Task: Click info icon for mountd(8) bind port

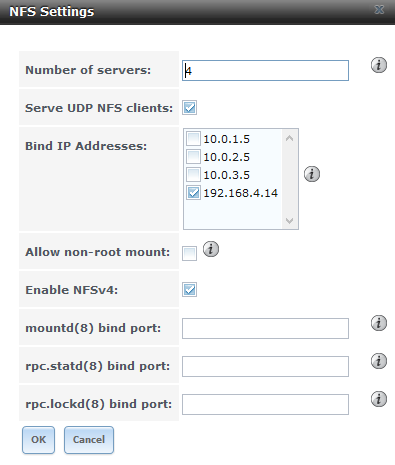Action: tap(379, 323)
